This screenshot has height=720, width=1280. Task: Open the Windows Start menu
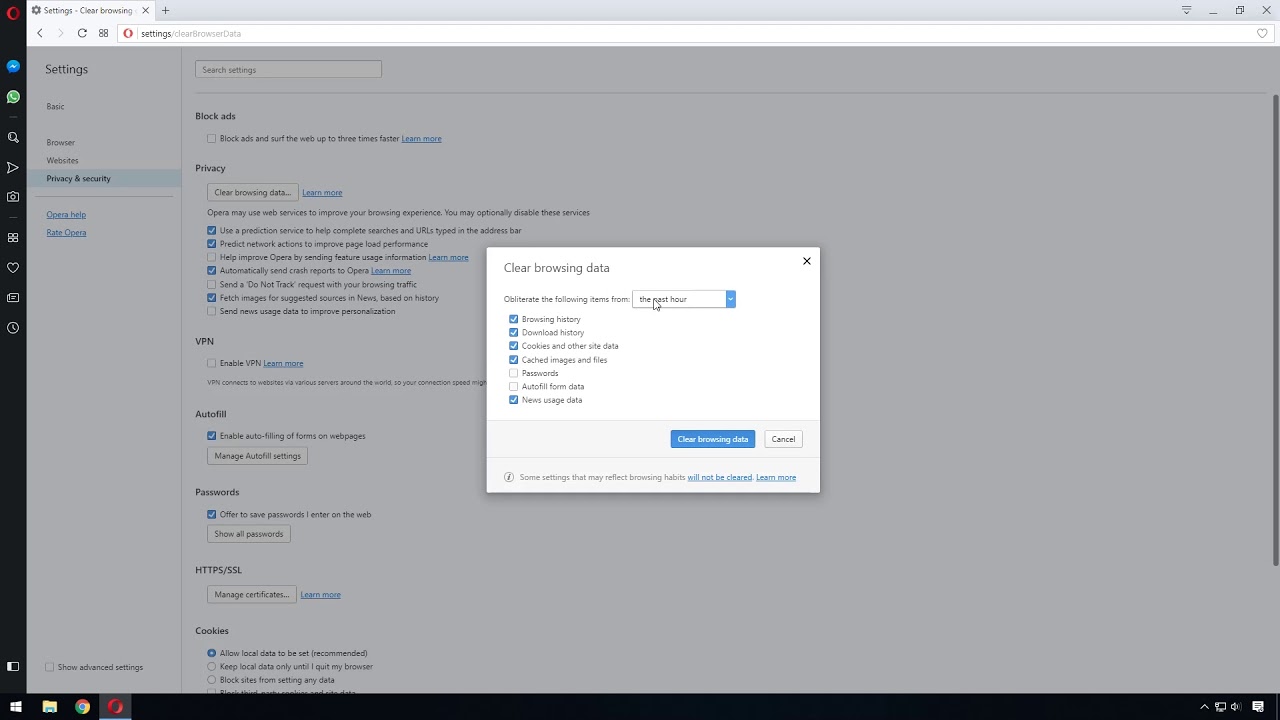coord(16,707)
